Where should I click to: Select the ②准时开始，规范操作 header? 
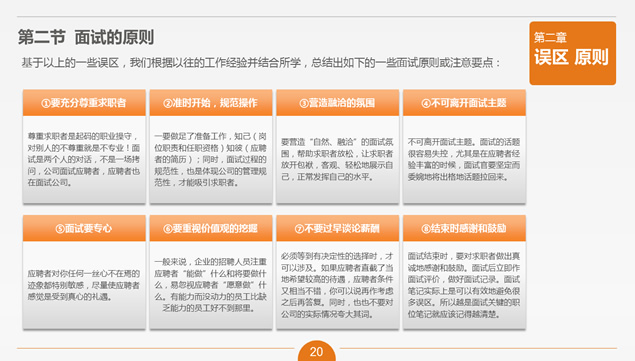[x=211, y=103]
